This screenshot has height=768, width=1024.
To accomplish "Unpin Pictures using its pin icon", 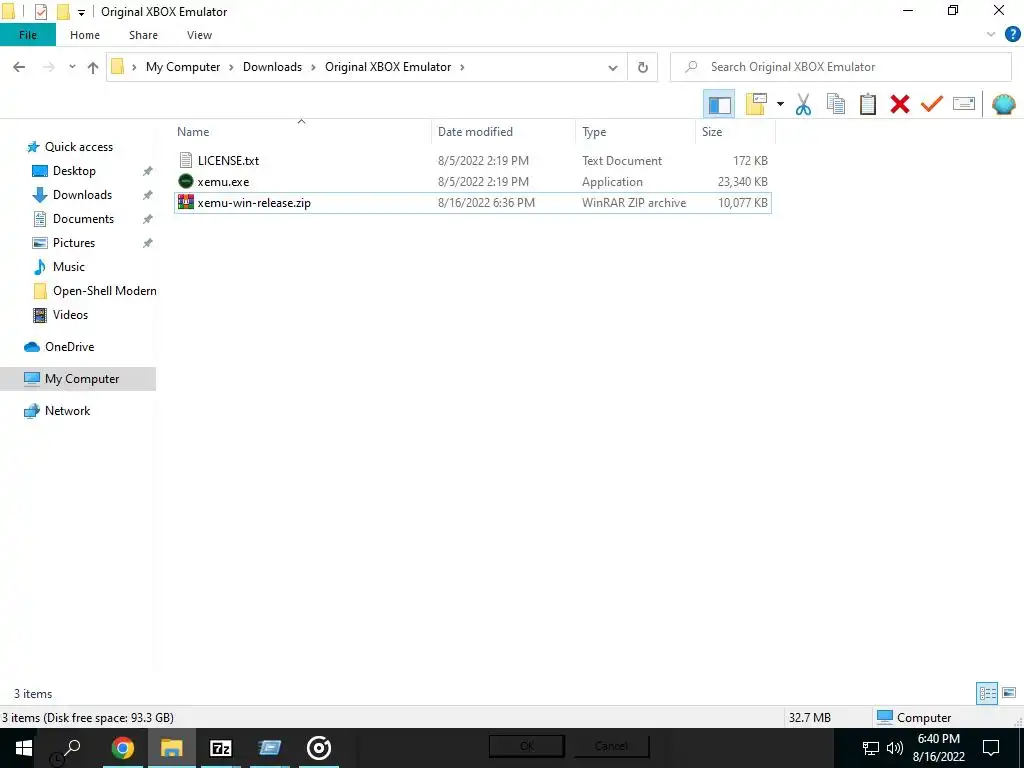I will [148, 243].
